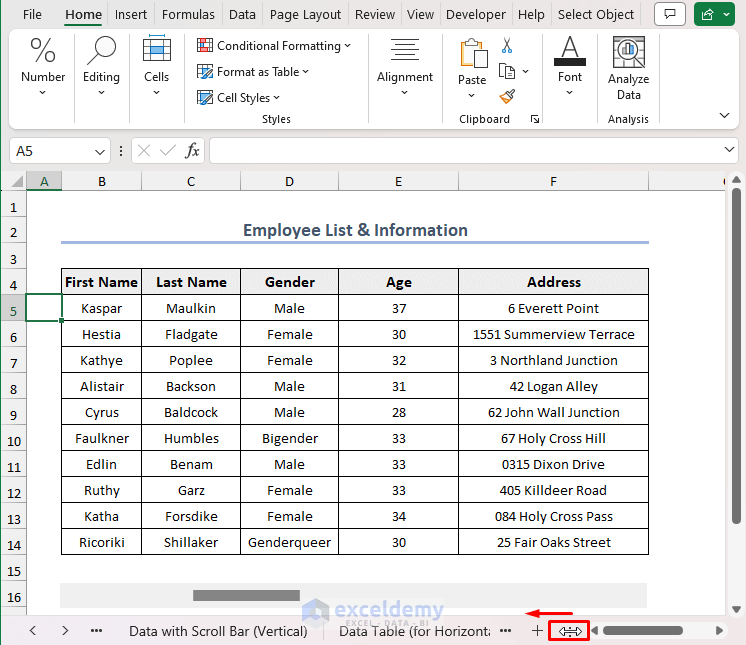Switch to the Page Layout tab
The height and width of the screenshot is (645, 746).
pyautogui.click(x=305, y=15)
